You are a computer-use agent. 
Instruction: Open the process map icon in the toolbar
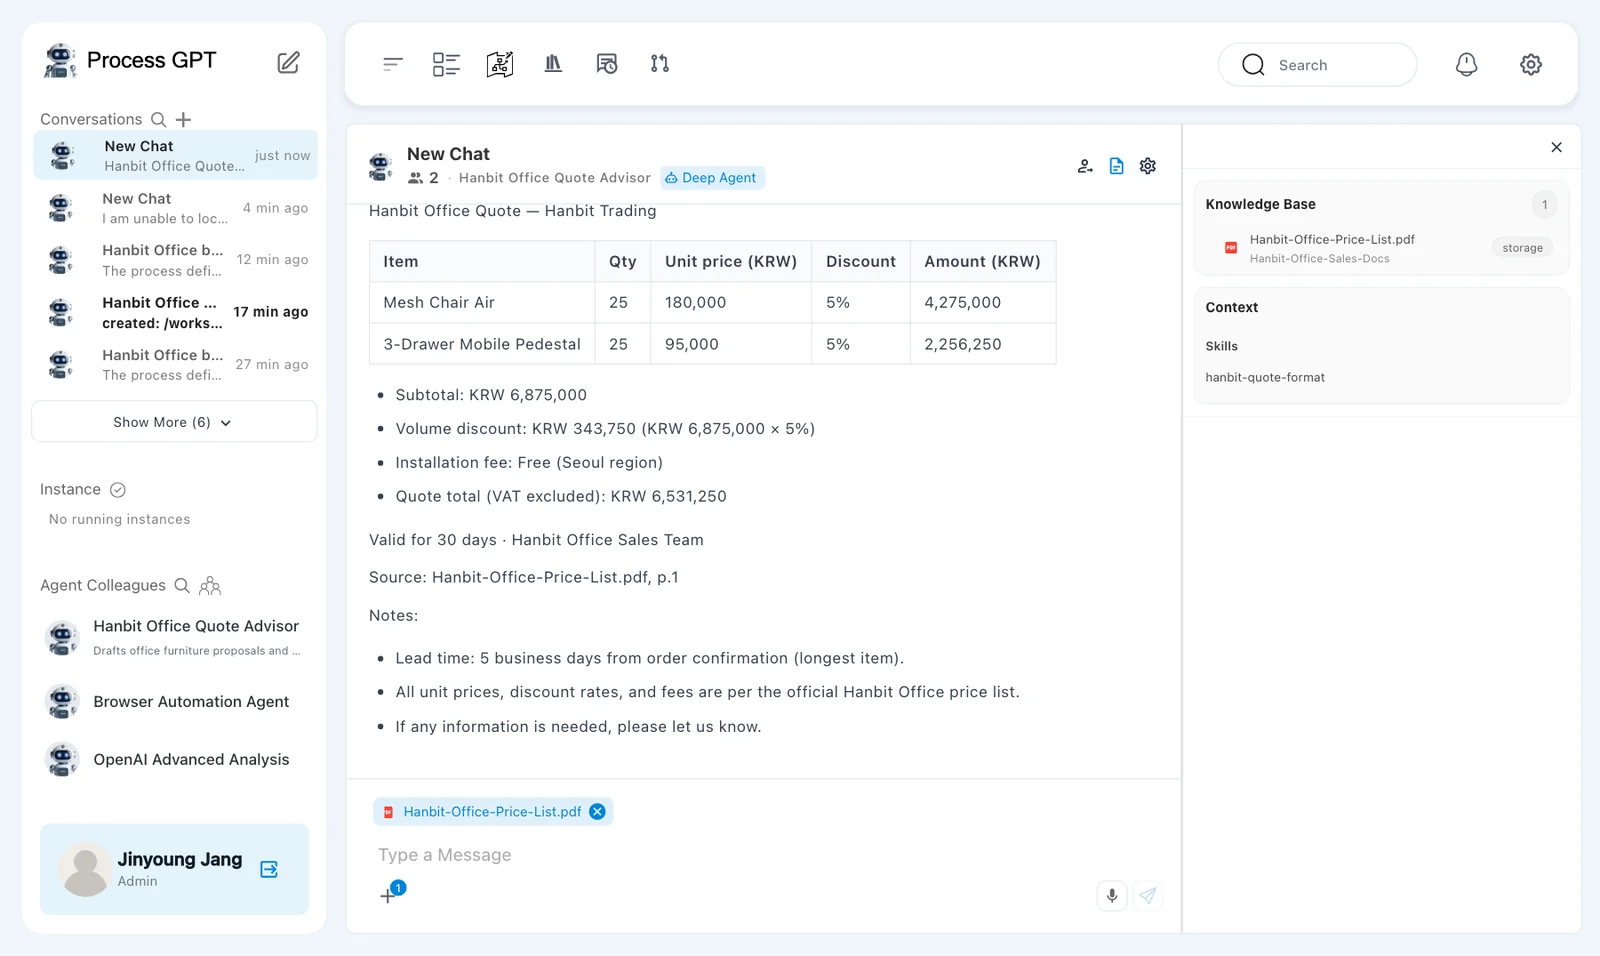(x=500, y=64)
